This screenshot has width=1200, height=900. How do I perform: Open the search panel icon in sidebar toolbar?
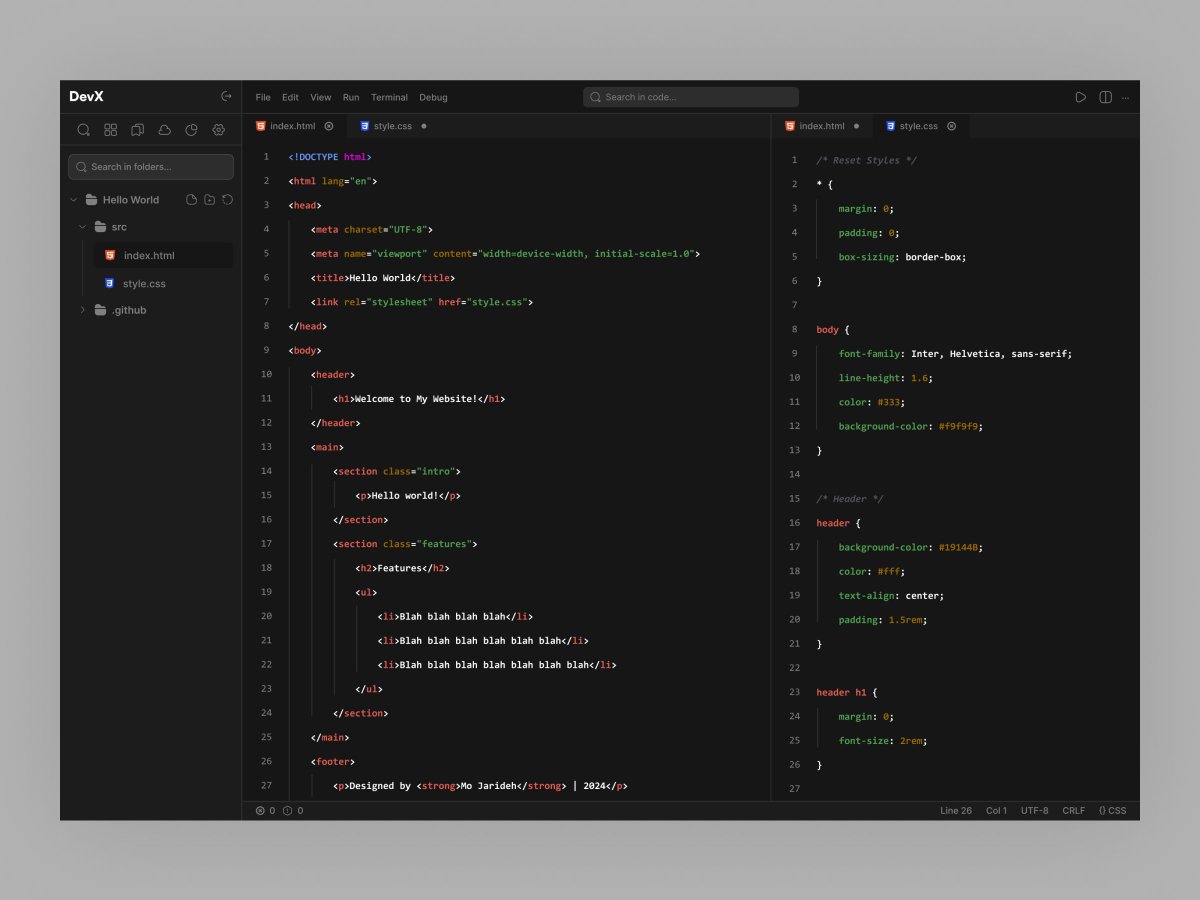(84, 130)
